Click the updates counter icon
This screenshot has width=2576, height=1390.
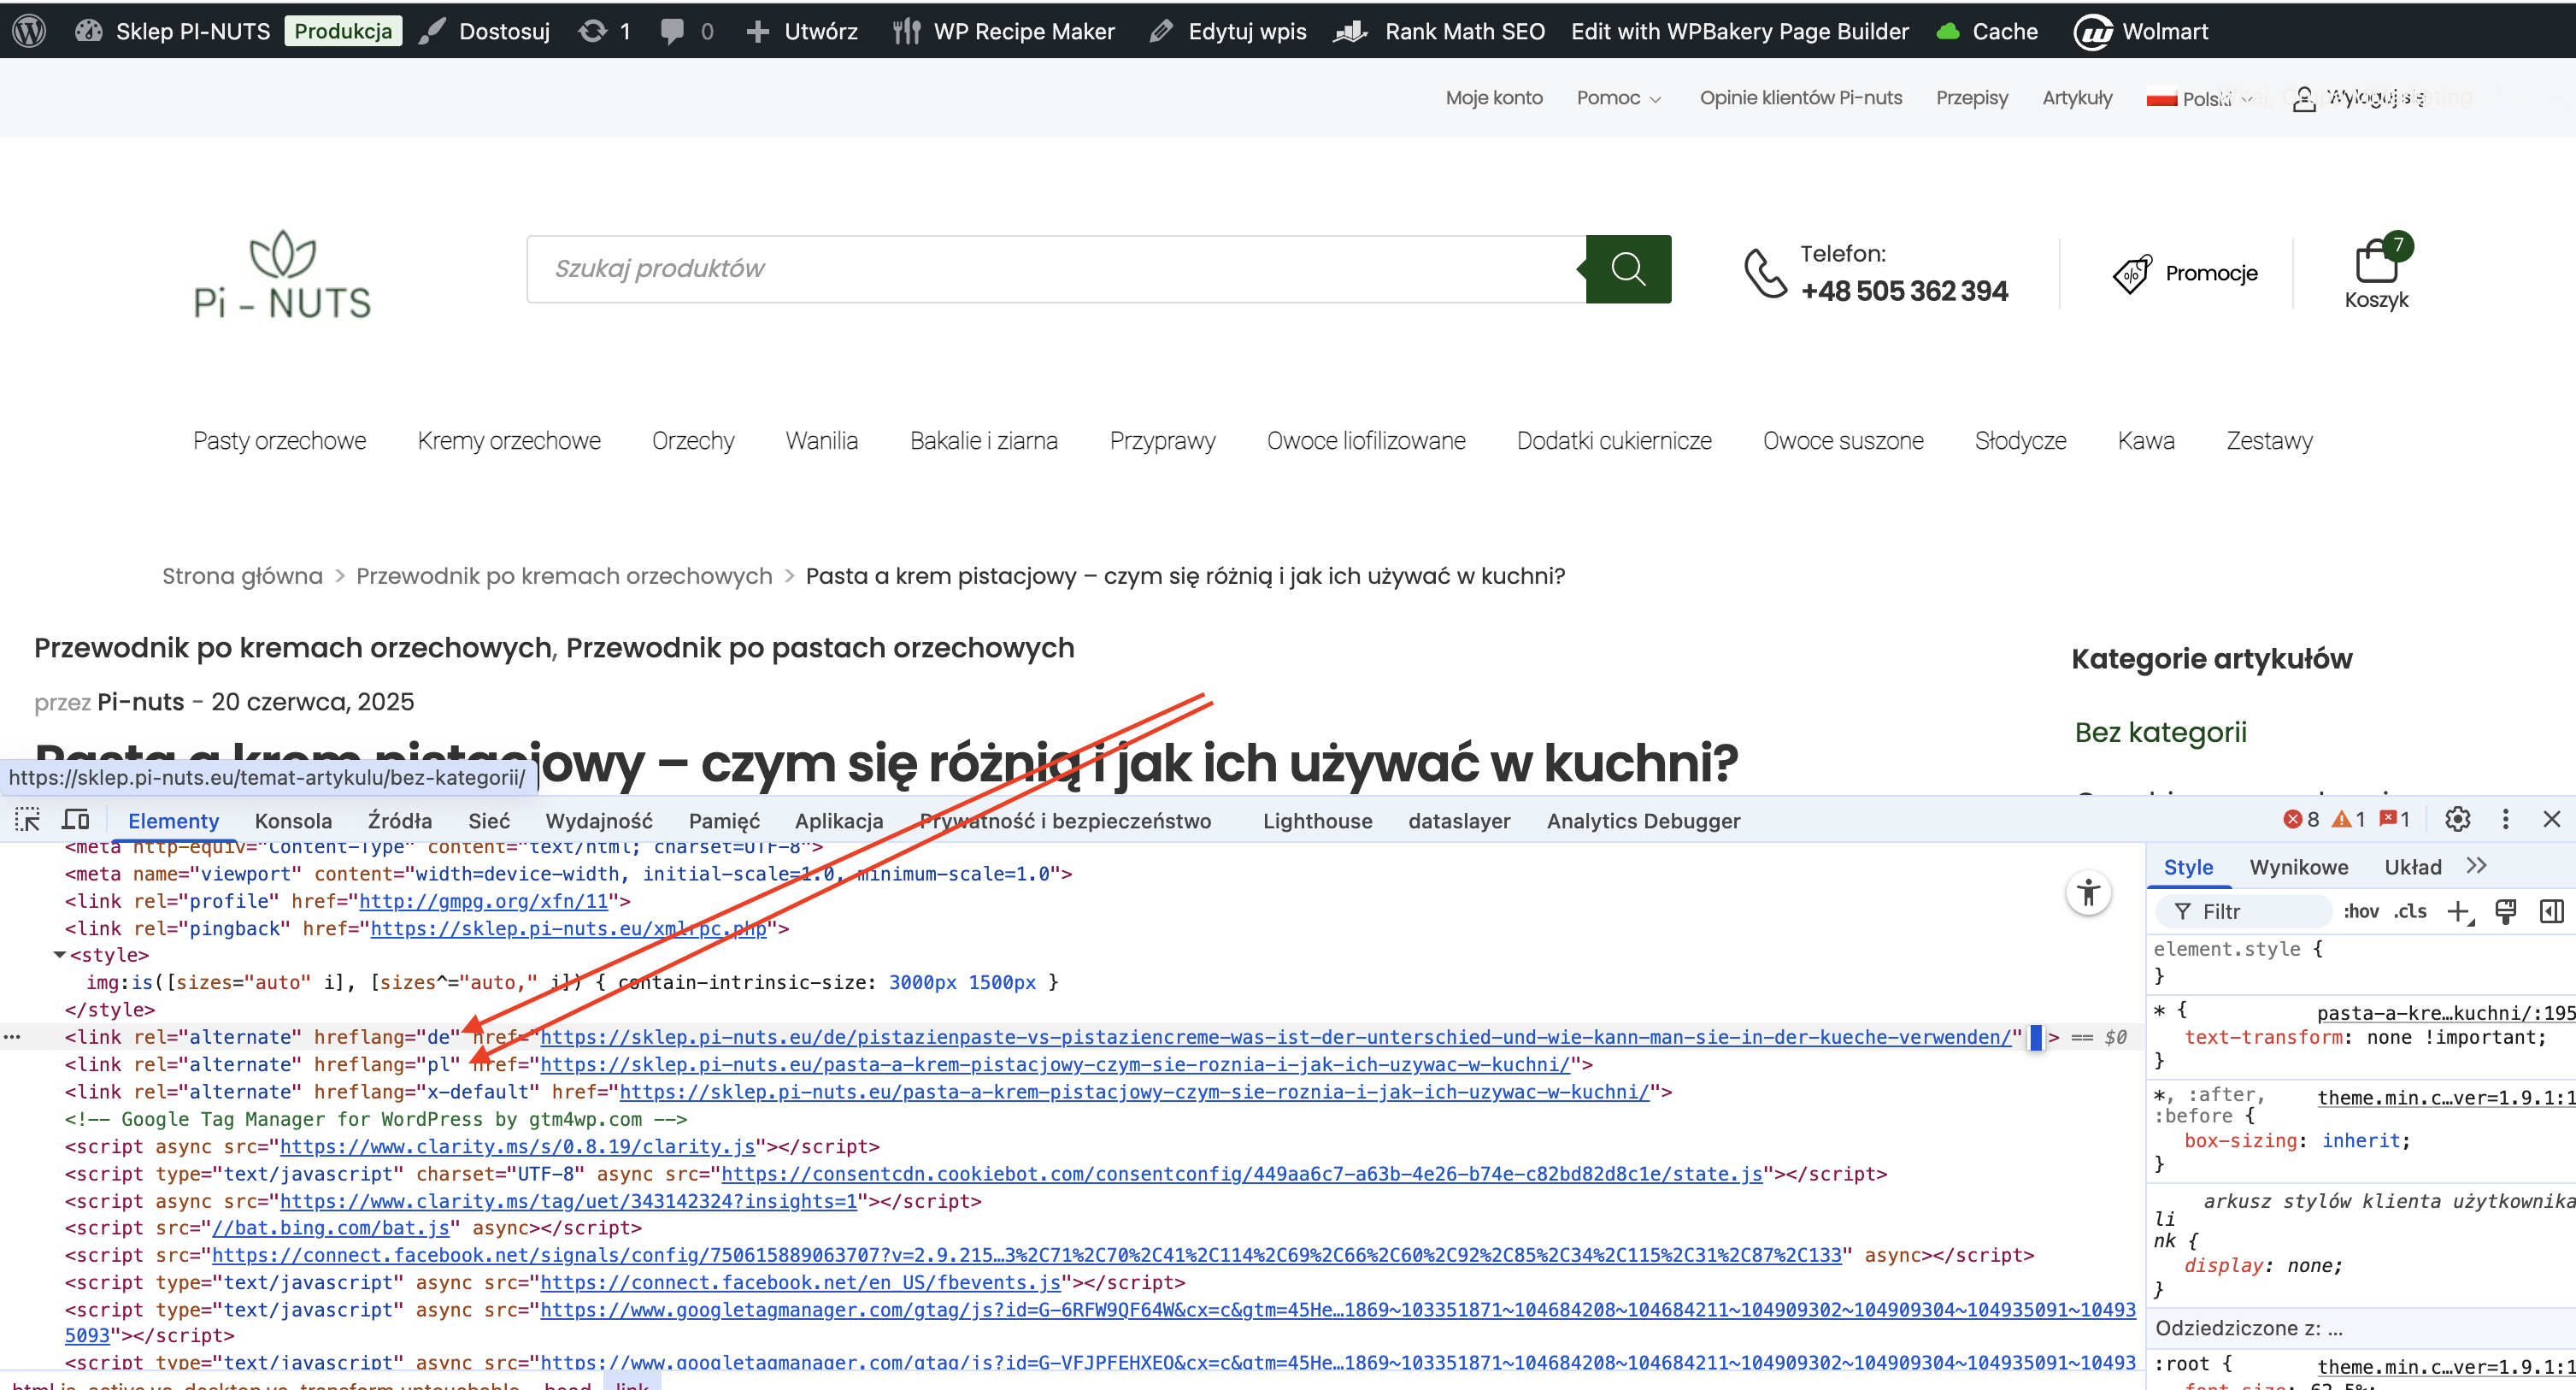604,31
